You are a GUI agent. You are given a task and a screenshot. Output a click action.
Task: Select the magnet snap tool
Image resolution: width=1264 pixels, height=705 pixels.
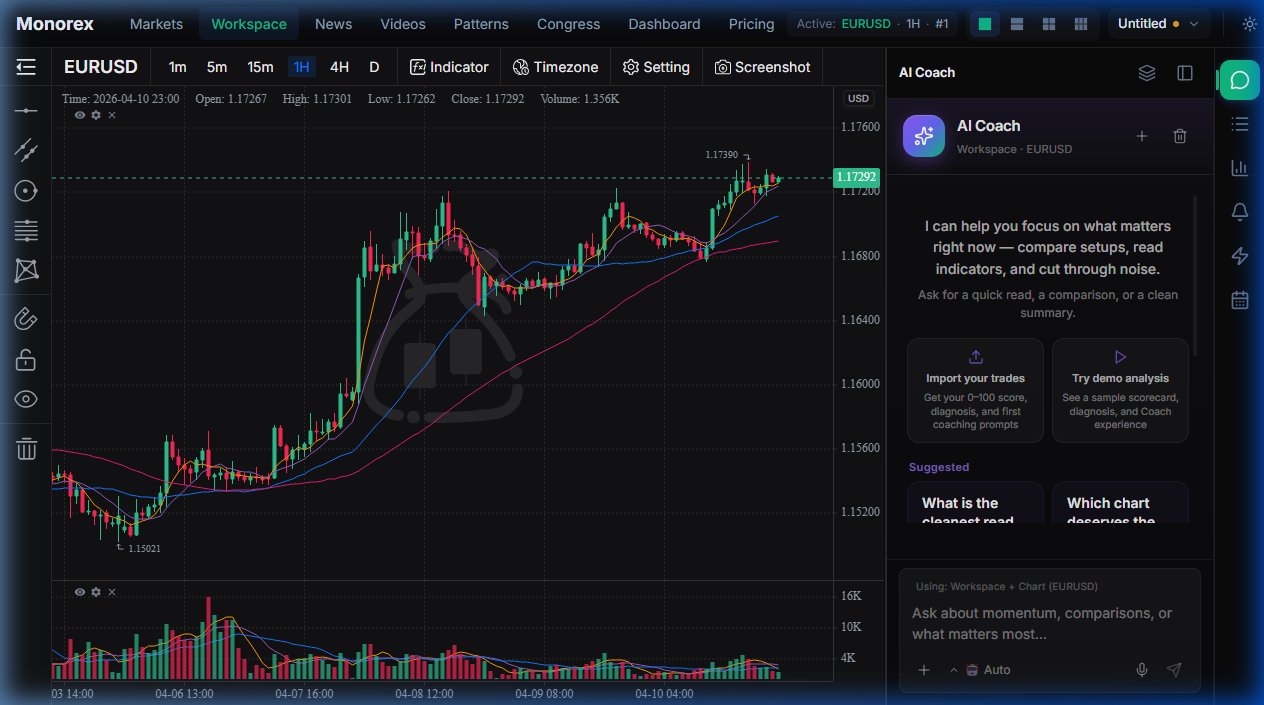pyautogui.click(x=26, y=319)
